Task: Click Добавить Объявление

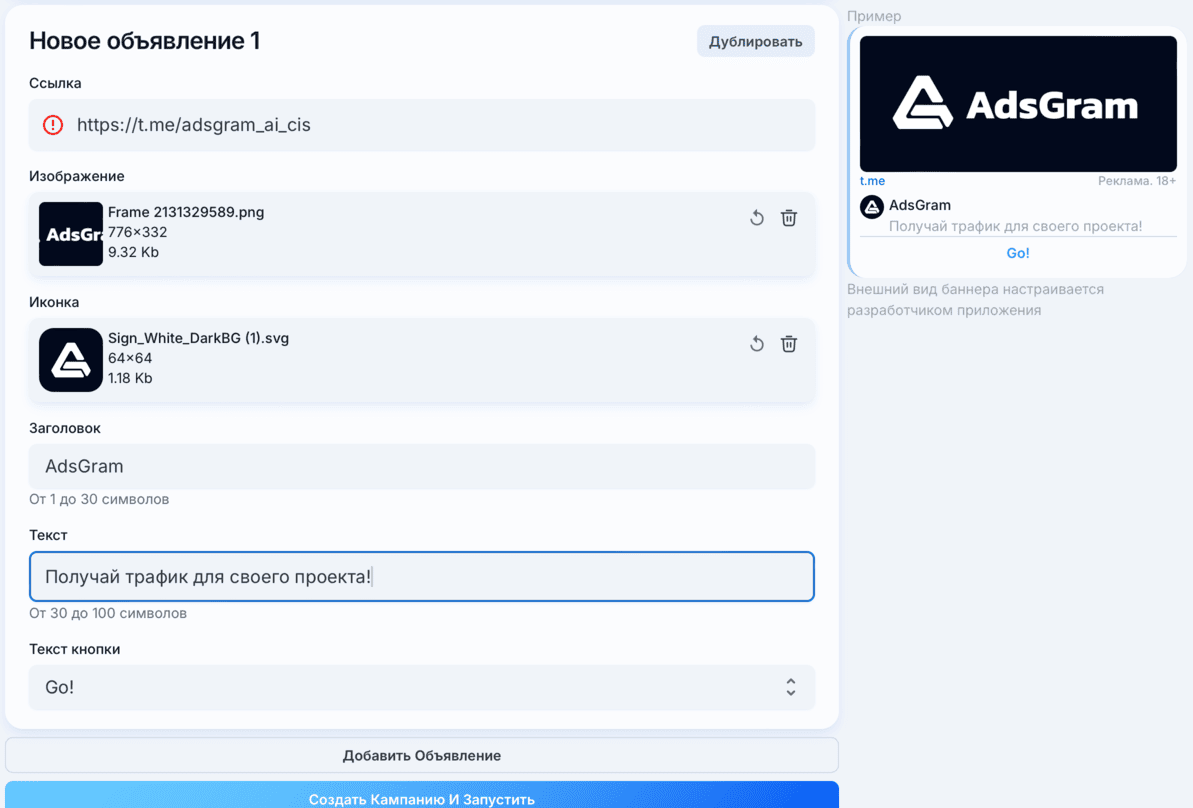Action: pos(421,755)
